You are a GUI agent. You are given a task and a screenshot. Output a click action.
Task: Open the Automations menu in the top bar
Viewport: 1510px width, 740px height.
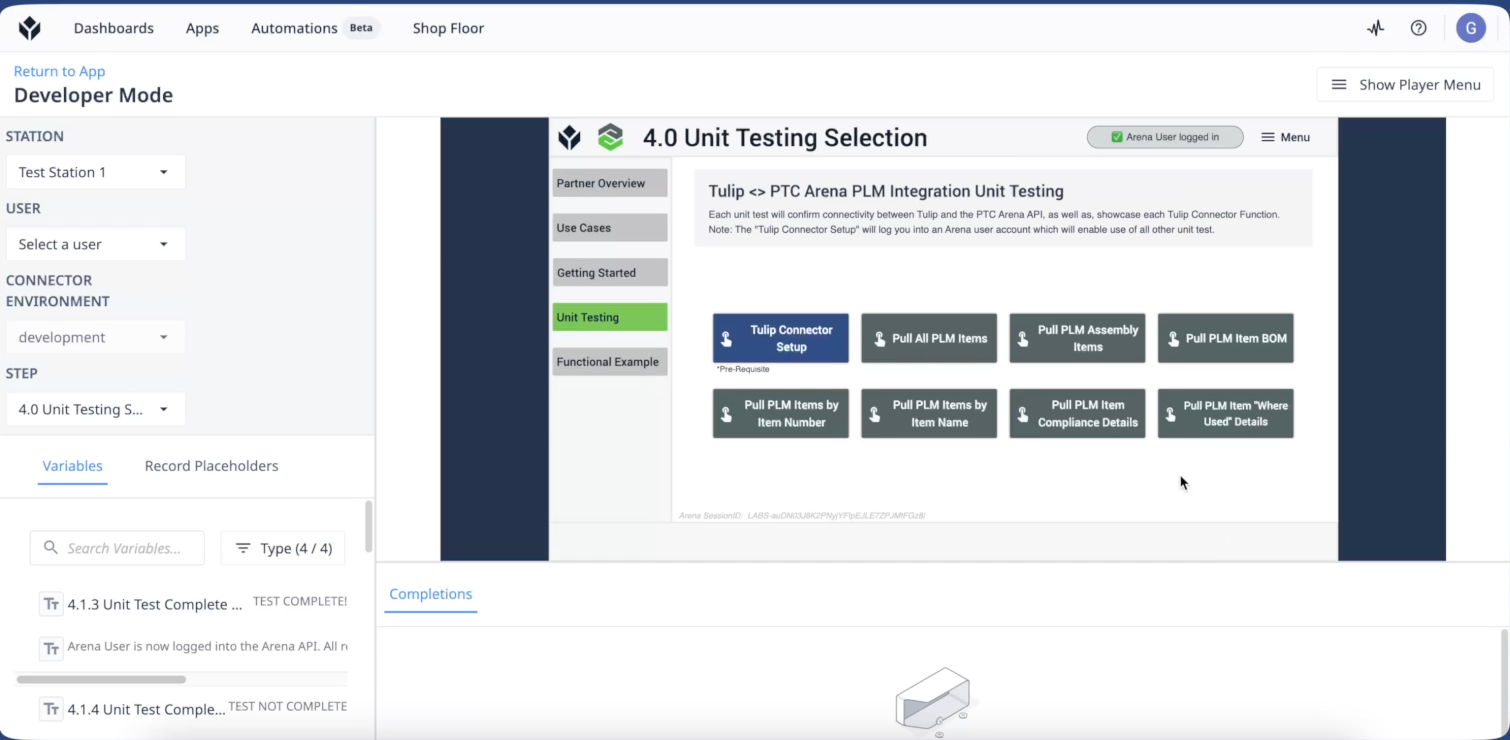point(294,28)
